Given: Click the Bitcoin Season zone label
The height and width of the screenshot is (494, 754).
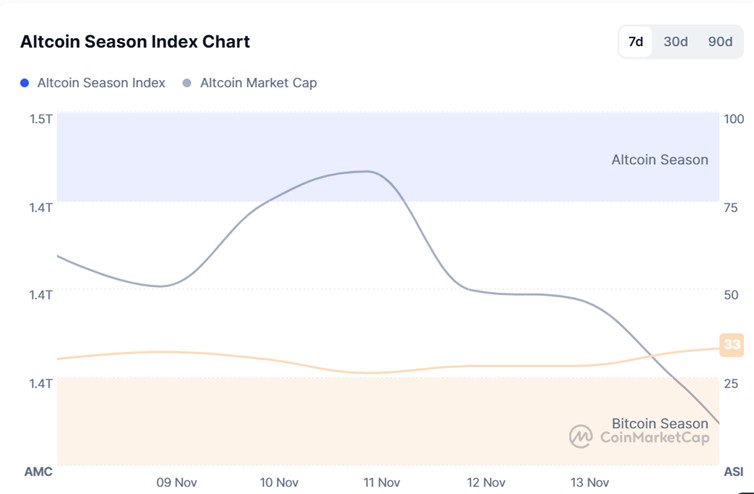Looking at the screenshot, I should 659,424.
